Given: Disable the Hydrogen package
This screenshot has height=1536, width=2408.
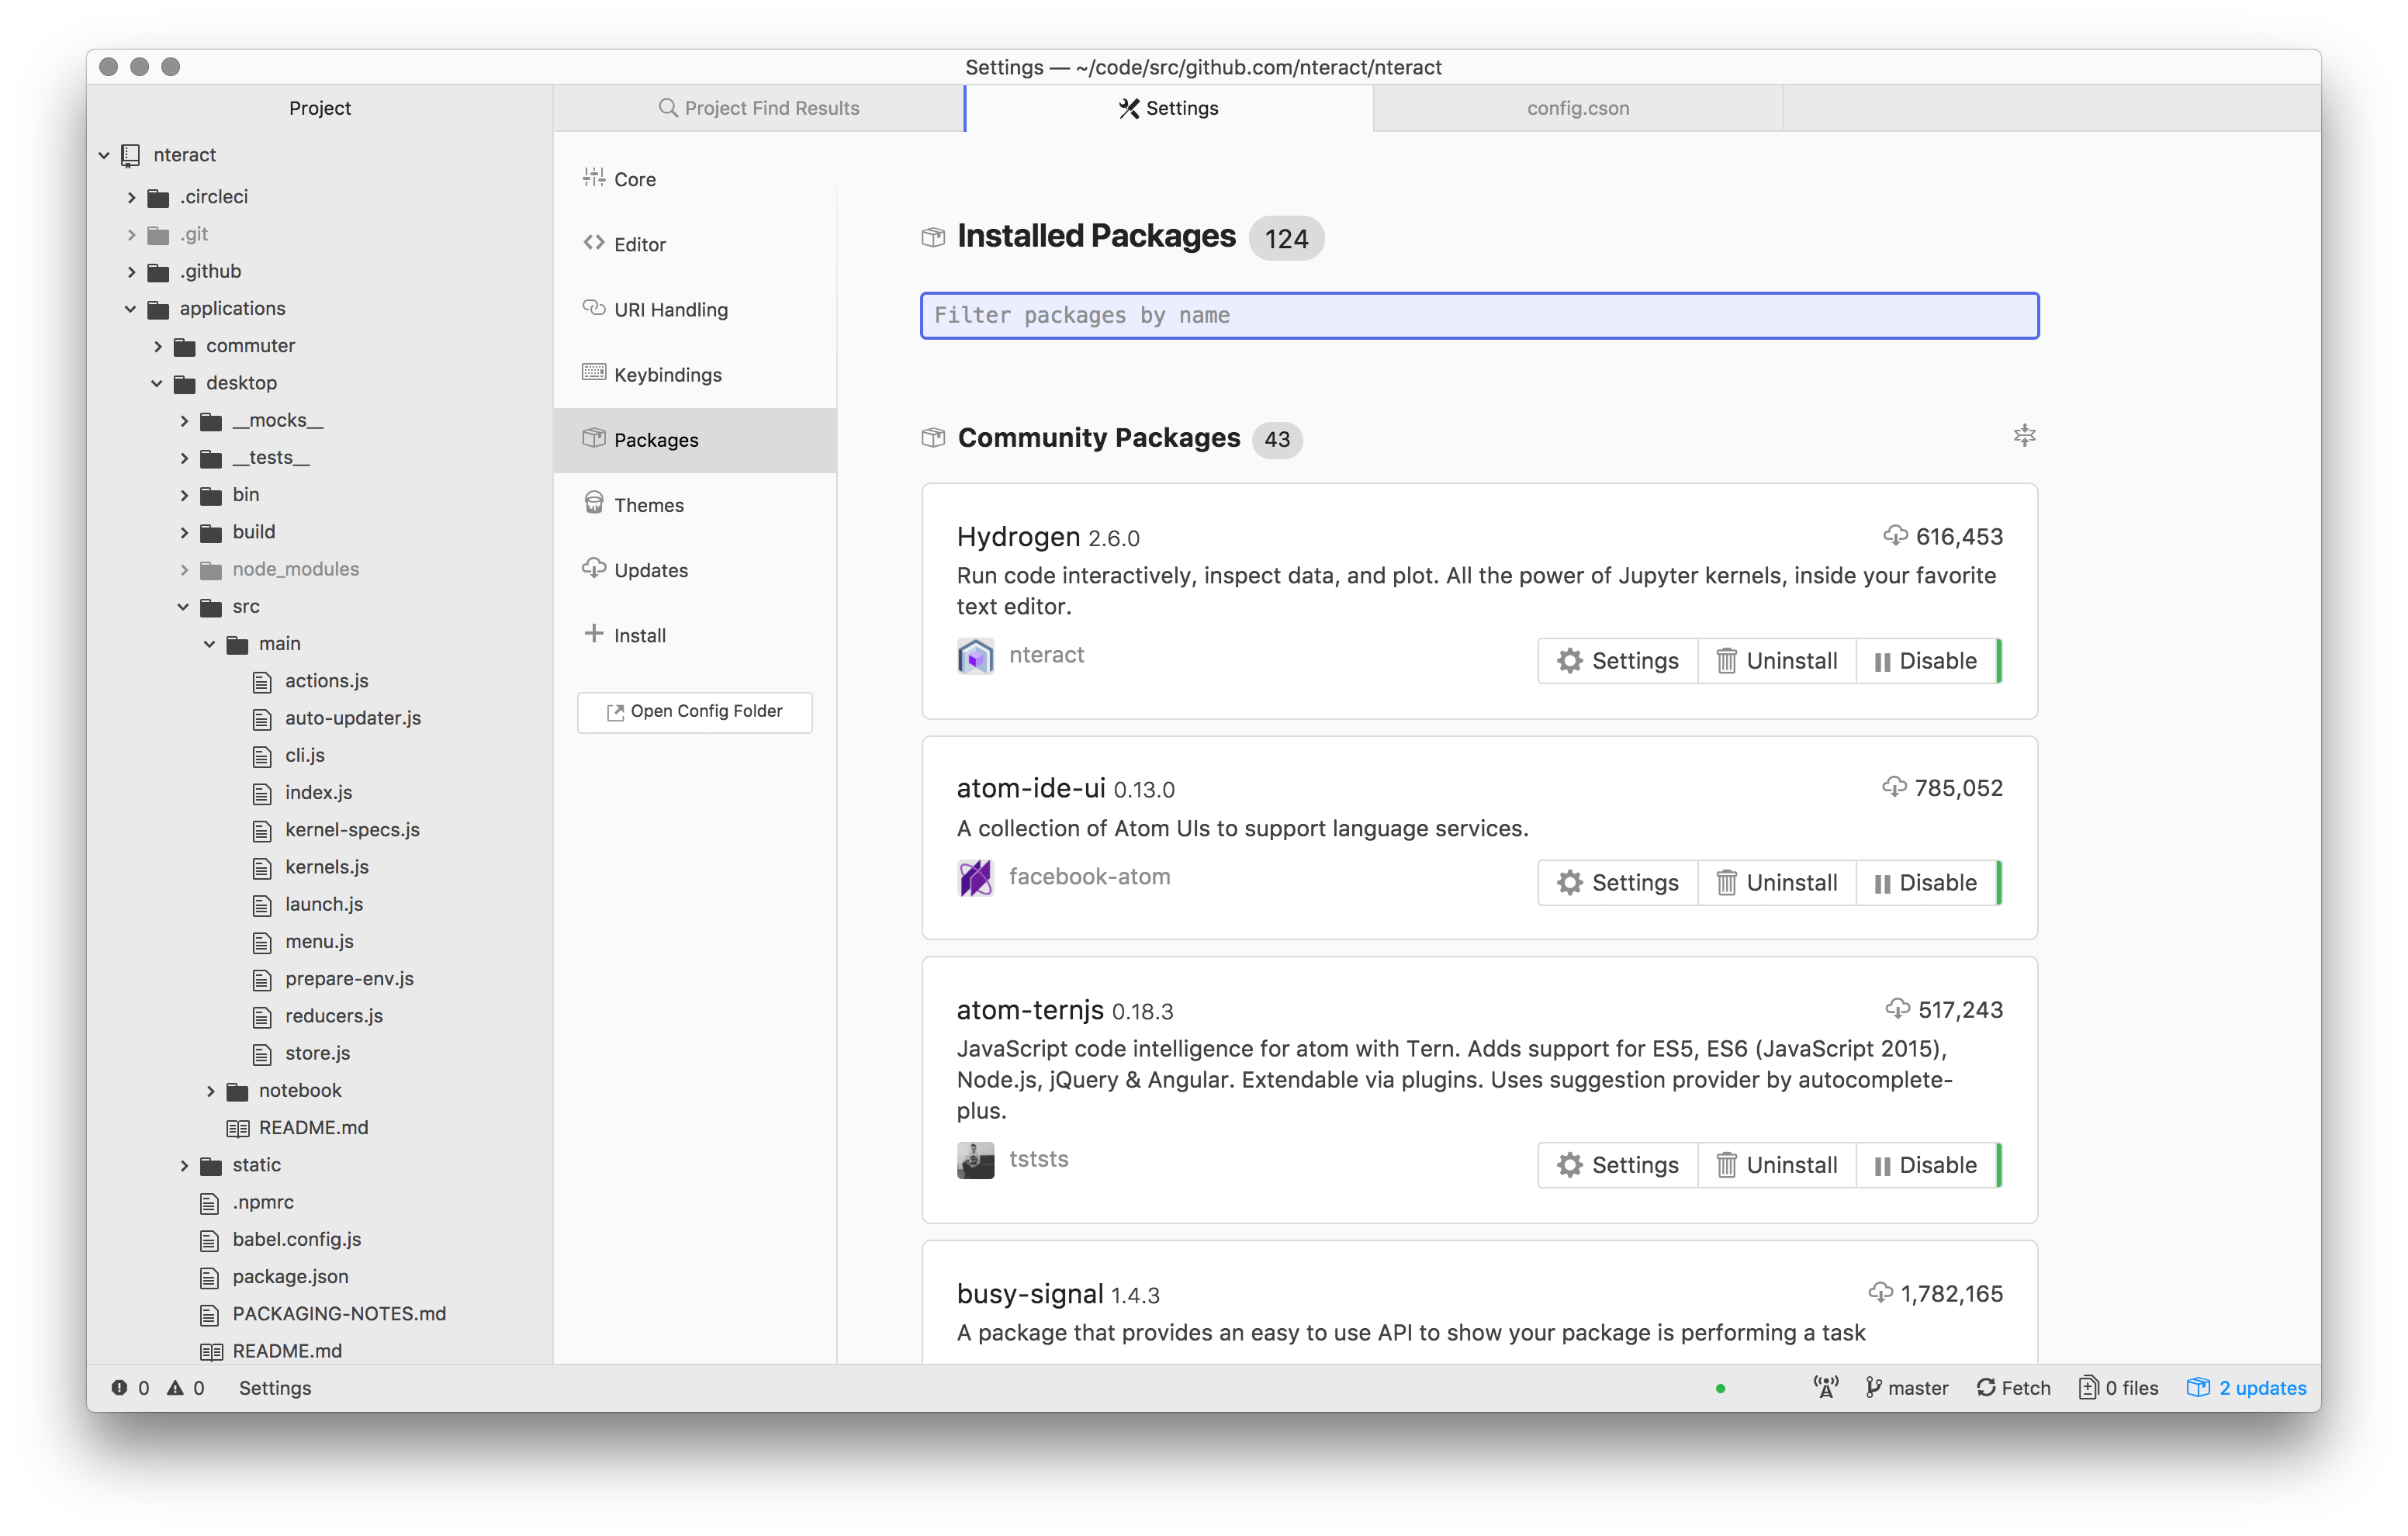Looking at the screenshot, I should [1925, 660].
